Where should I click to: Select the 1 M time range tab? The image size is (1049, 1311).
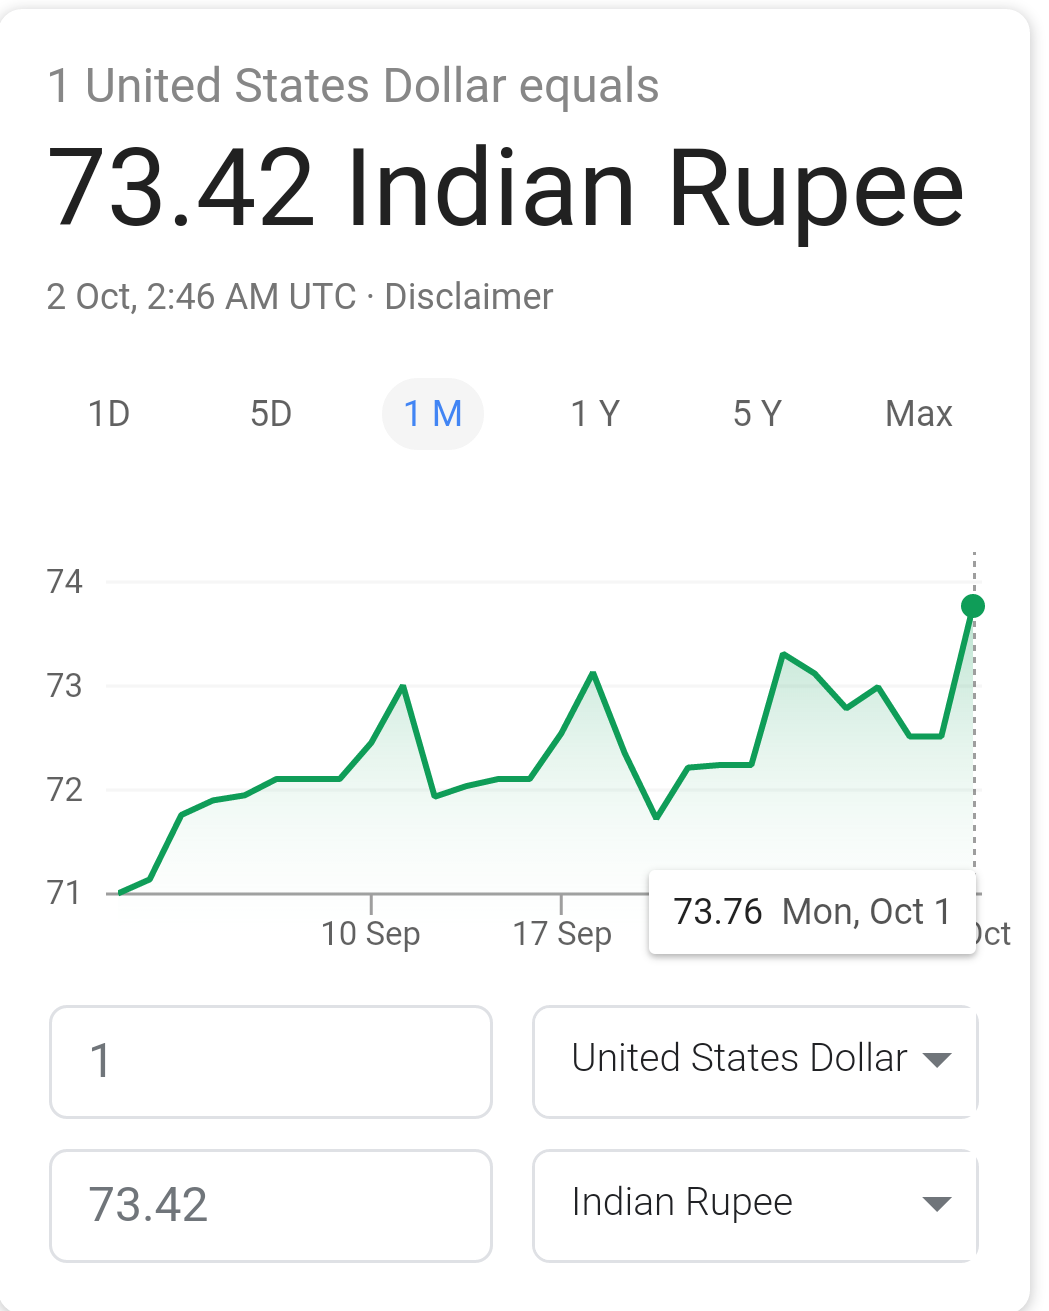click(x=433, y=413)
